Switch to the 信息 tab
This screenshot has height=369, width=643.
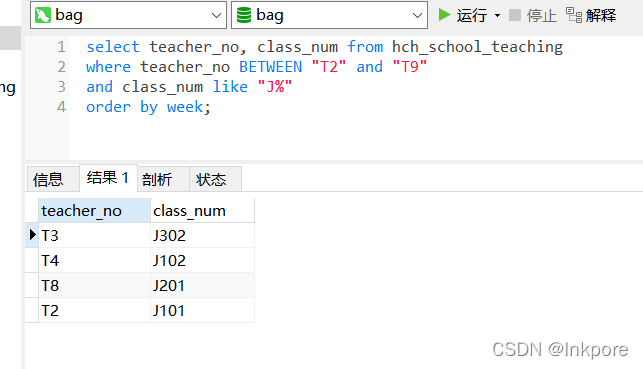click(x=53, y=179)
